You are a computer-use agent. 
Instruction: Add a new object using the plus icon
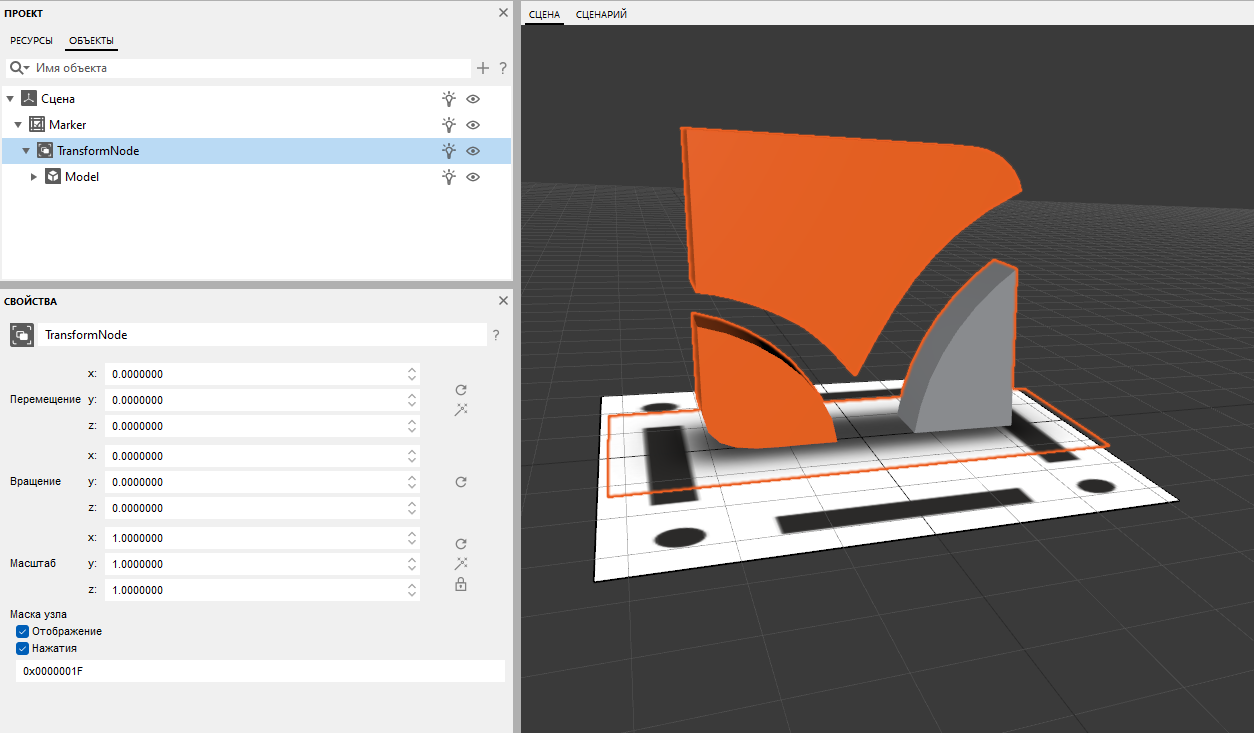[x=482, y=68]
